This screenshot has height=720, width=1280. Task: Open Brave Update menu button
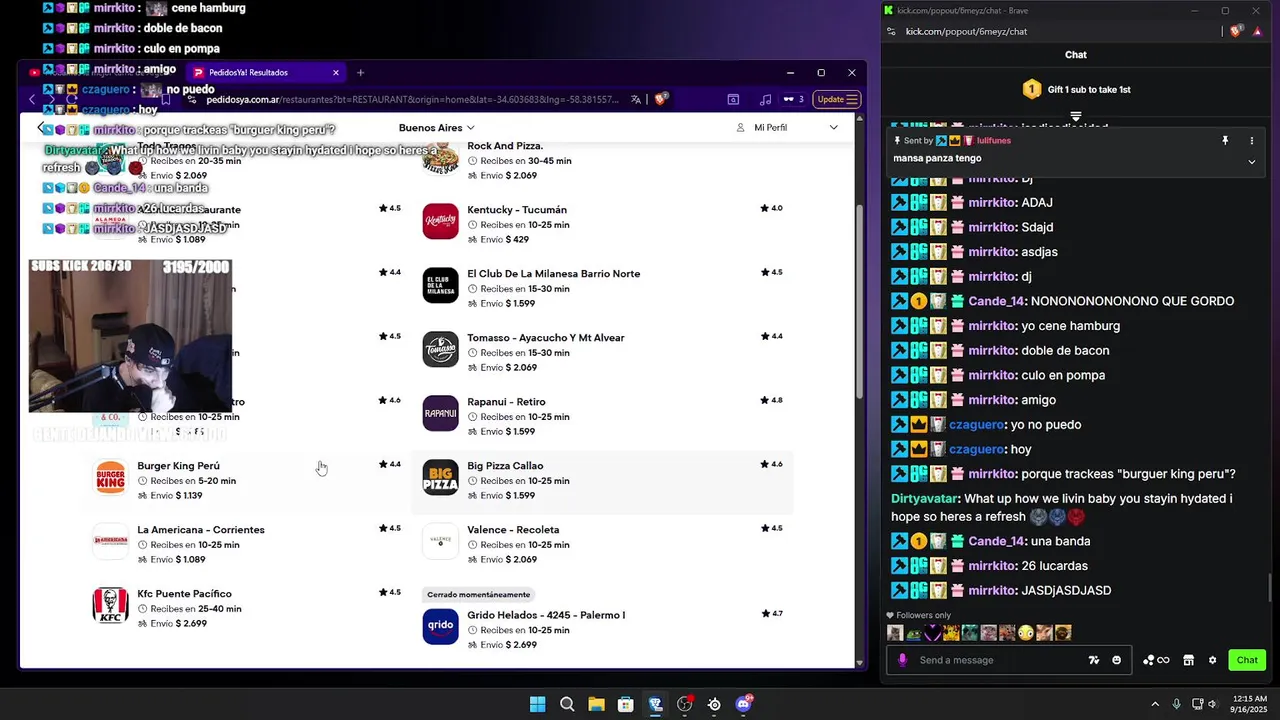pos(837,99)
